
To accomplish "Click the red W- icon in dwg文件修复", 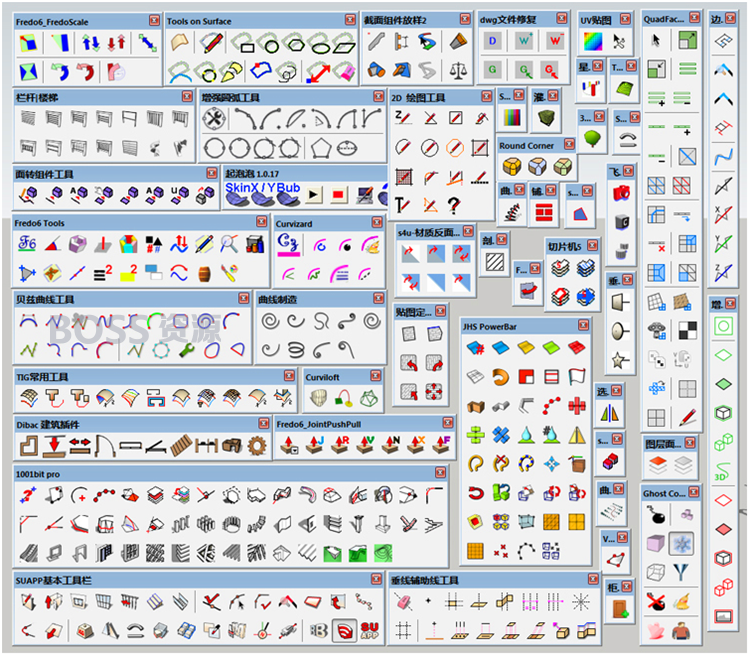I will click(x=555, y=41).
